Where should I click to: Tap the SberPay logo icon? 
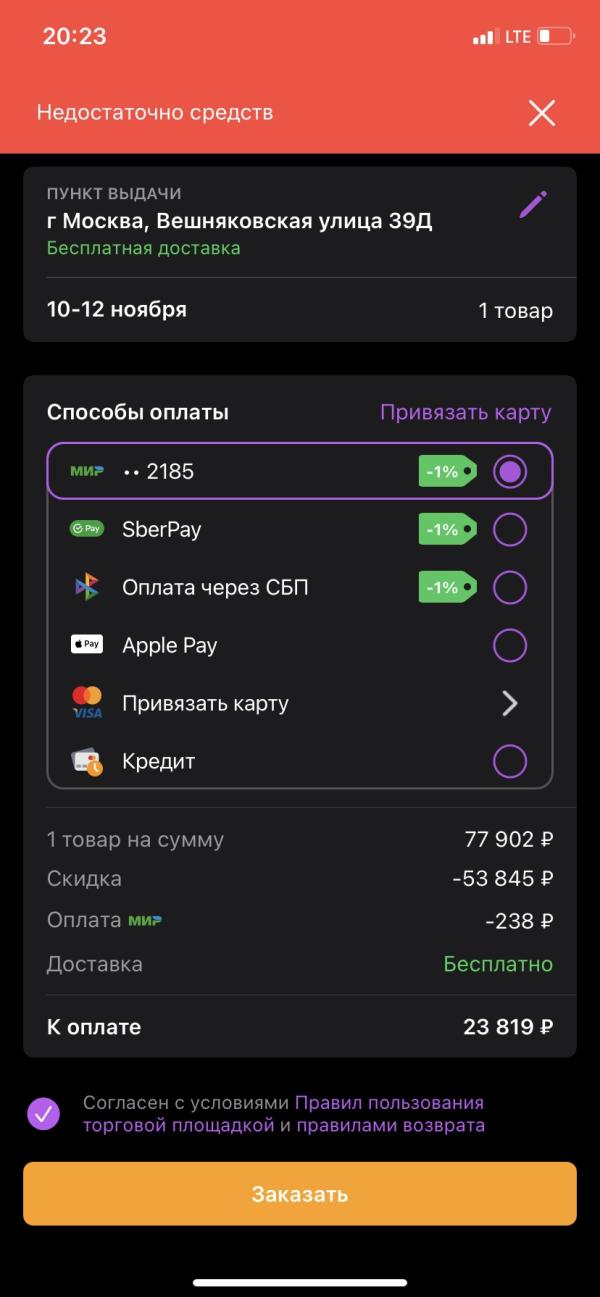click(x=87, y=529)
